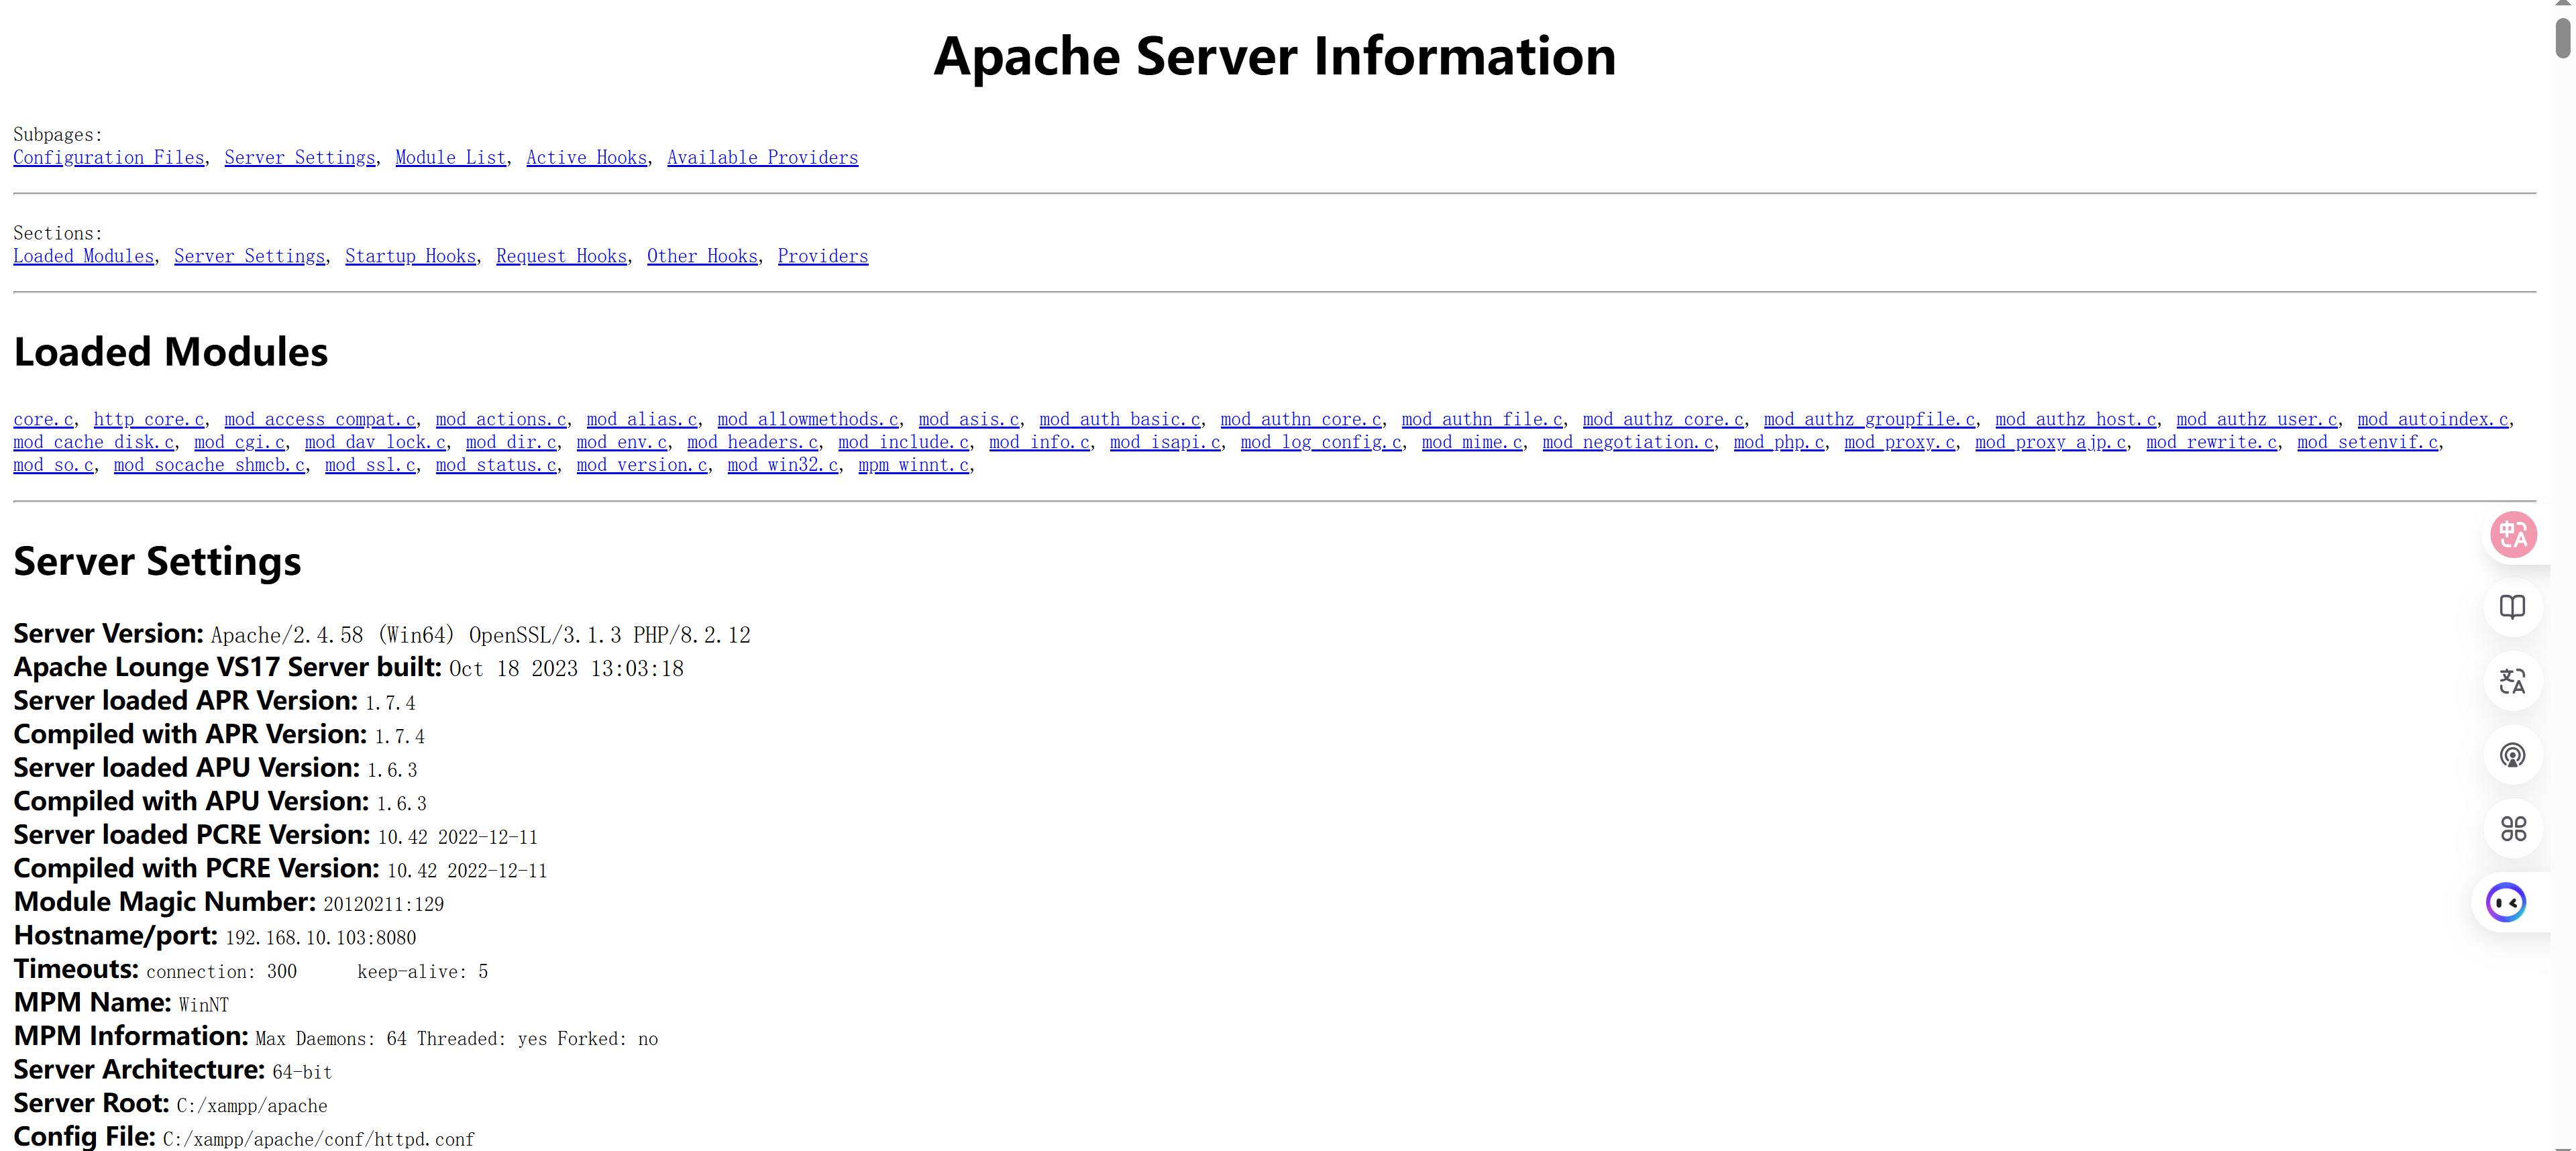Jump to Loaded Modules section
The width and height of the screenshot is (2576, 1151).
pyautogui.click(x=84, y=256)
